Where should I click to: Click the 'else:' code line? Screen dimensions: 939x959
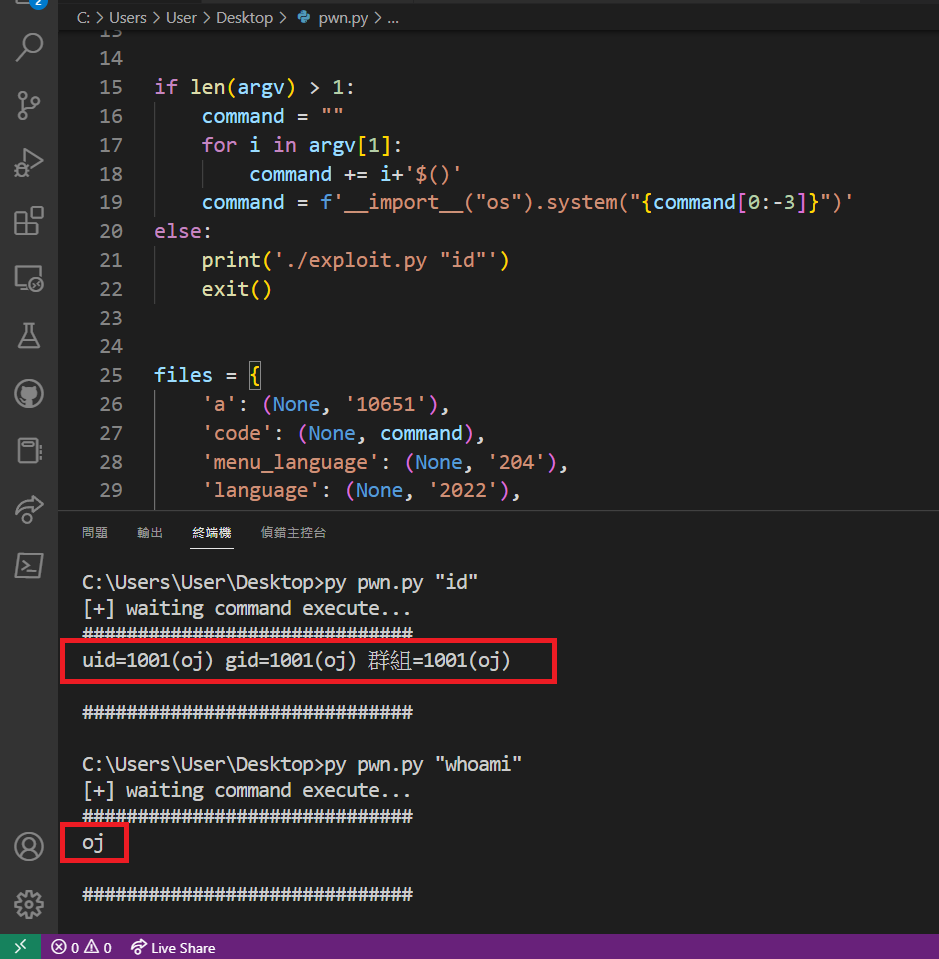click(x=183, y=231)
